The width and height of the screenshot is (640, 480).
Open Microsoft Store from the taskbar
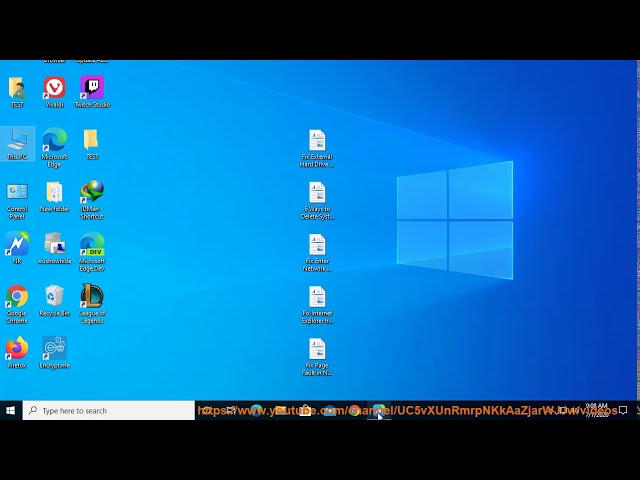coord(305,410)
